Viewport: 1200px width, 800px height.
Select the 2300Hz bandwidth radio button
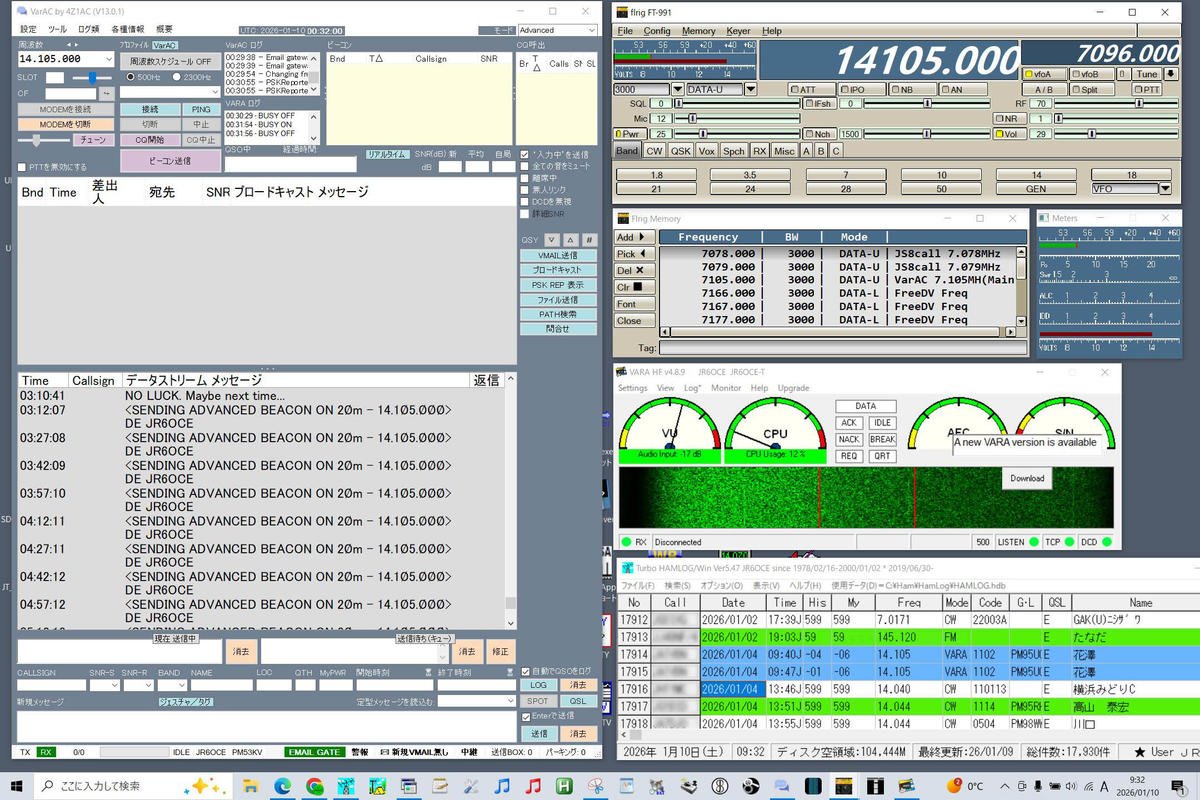[x=178, y=77]
